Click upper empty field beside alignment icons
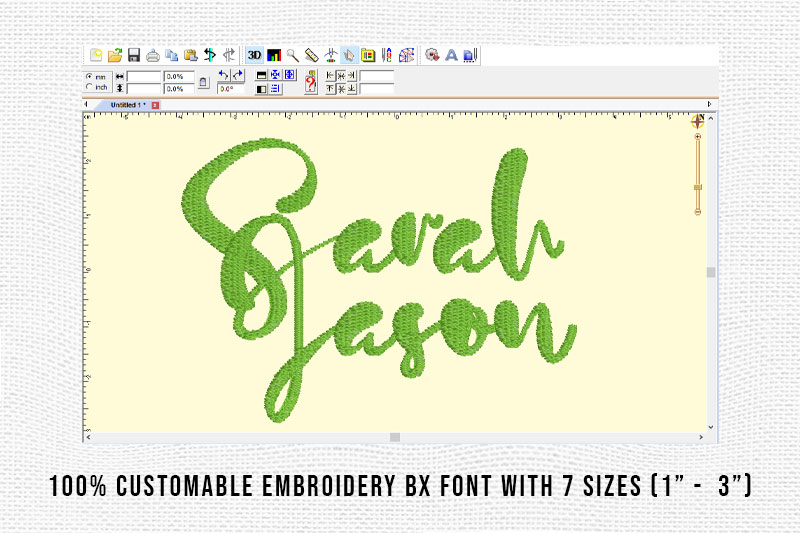This screenshot has height=533, width=800. click(377, 76)
